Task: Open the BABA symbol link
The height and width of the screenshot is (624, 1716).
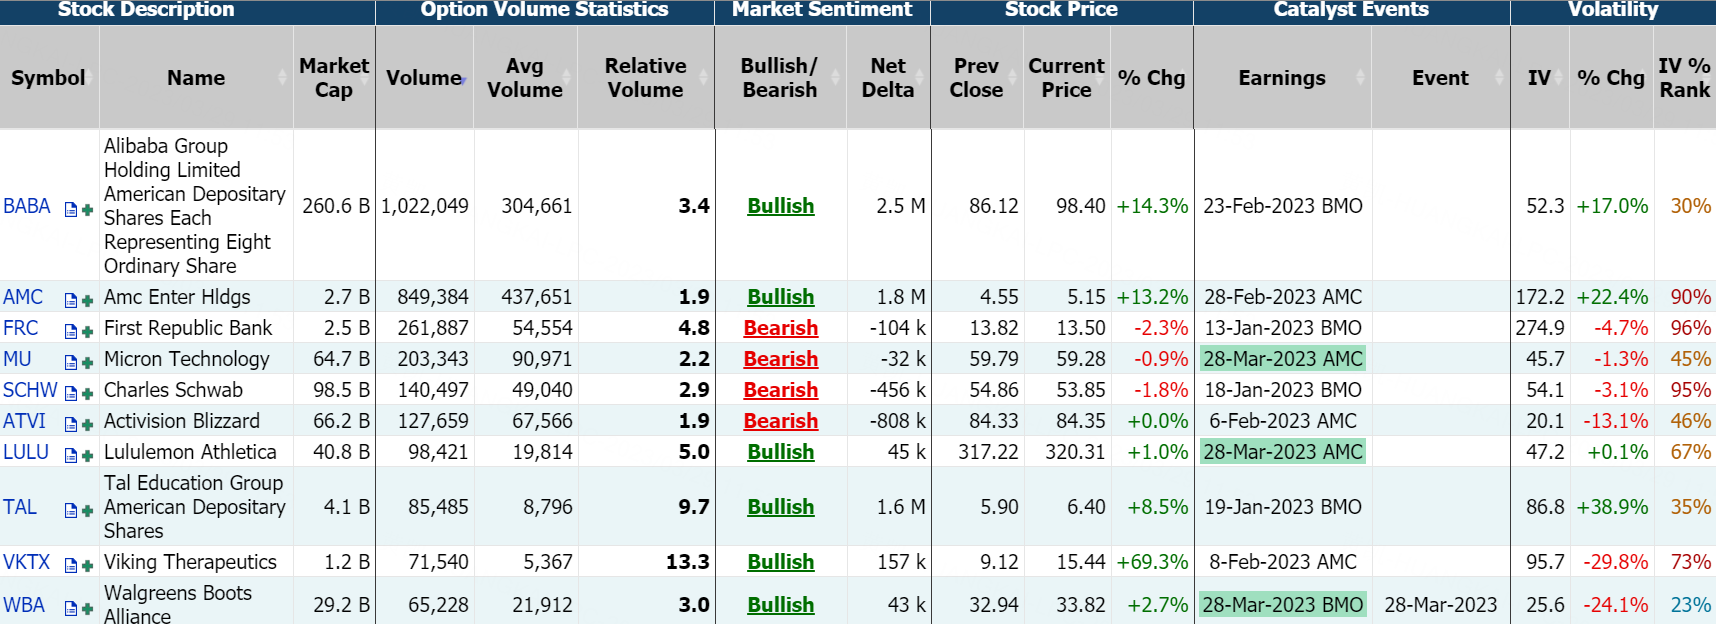Action: point(27,206)
